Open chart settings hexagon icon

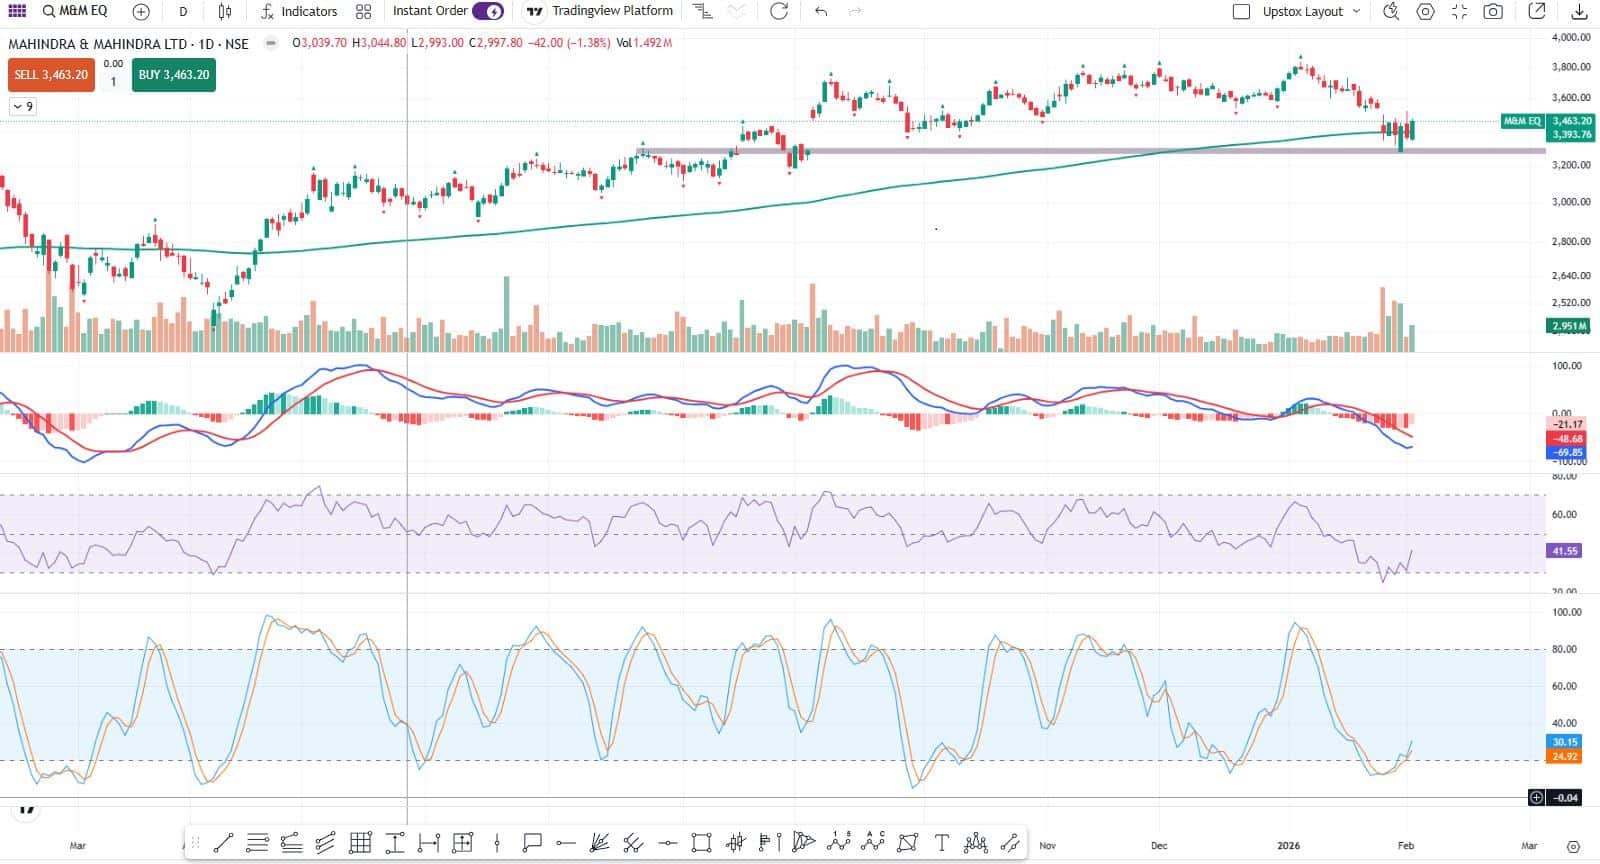[x=1425, y=12]
